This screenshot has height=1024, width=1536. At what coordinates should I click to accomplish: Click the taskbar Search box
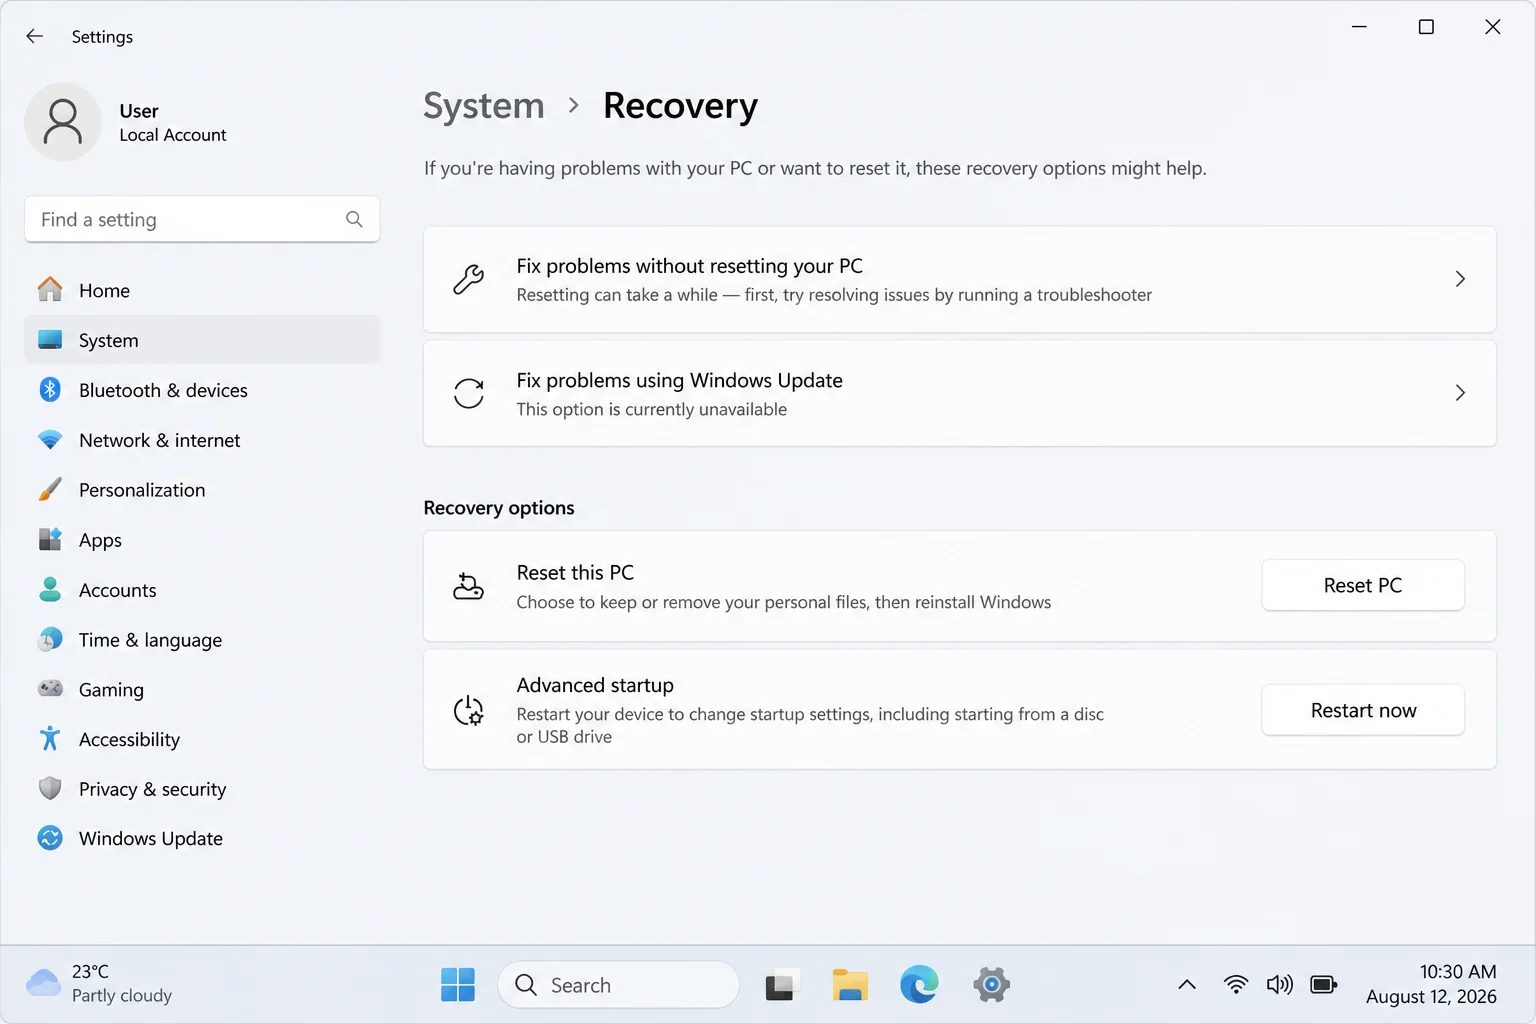point(618,985)
